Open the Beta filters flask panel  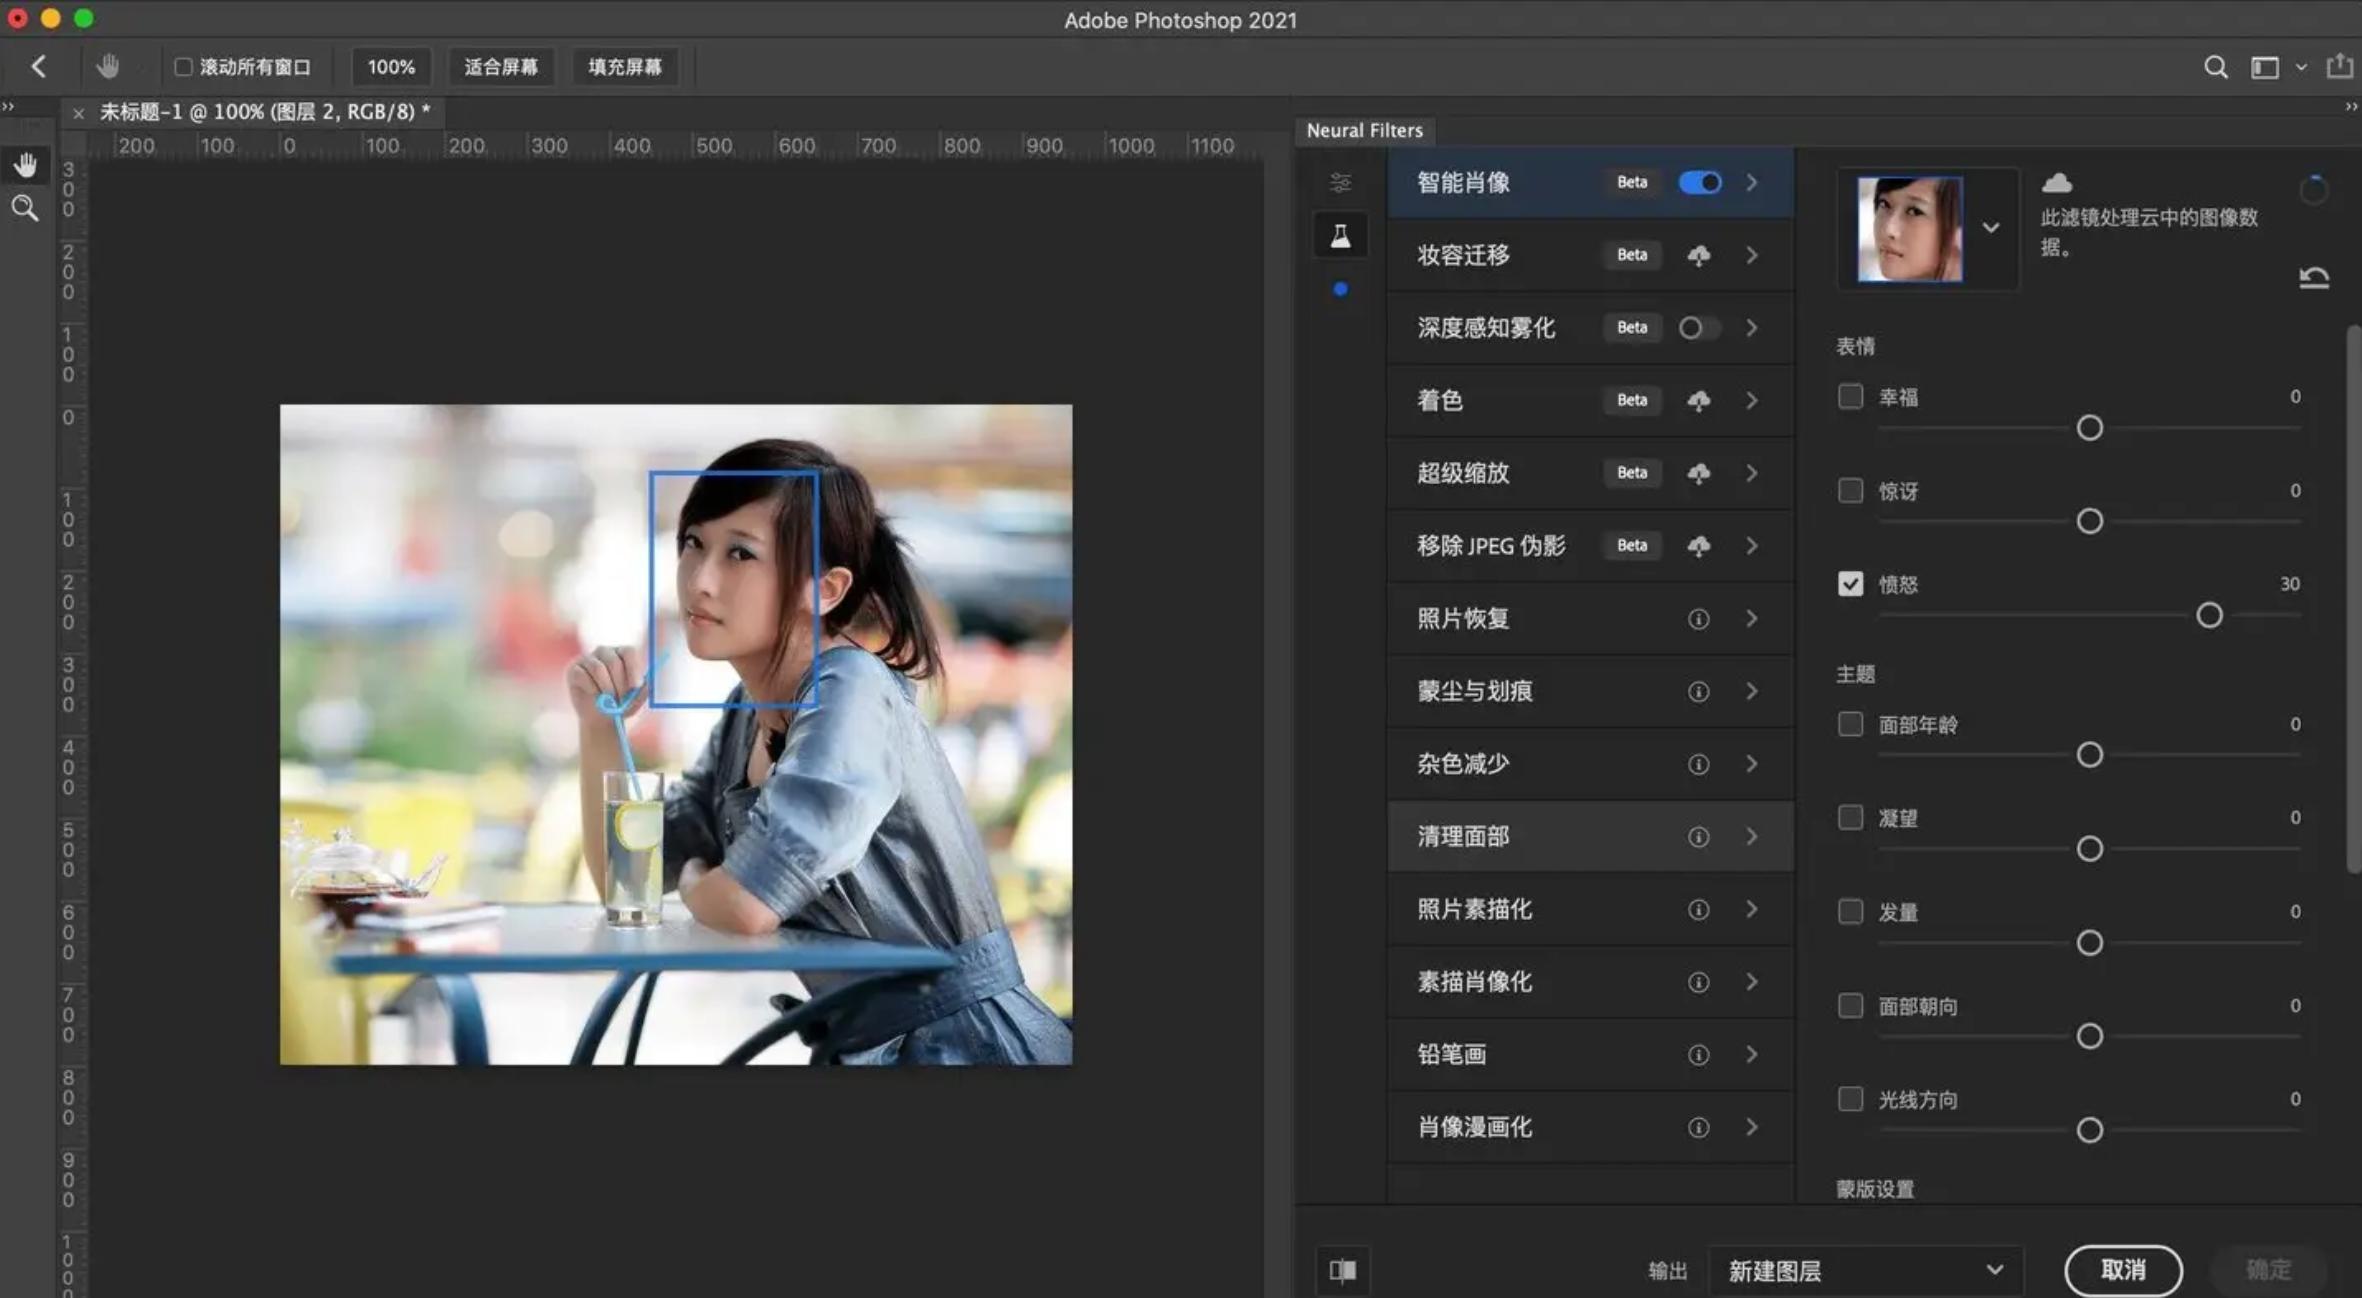click(1340, 234)
